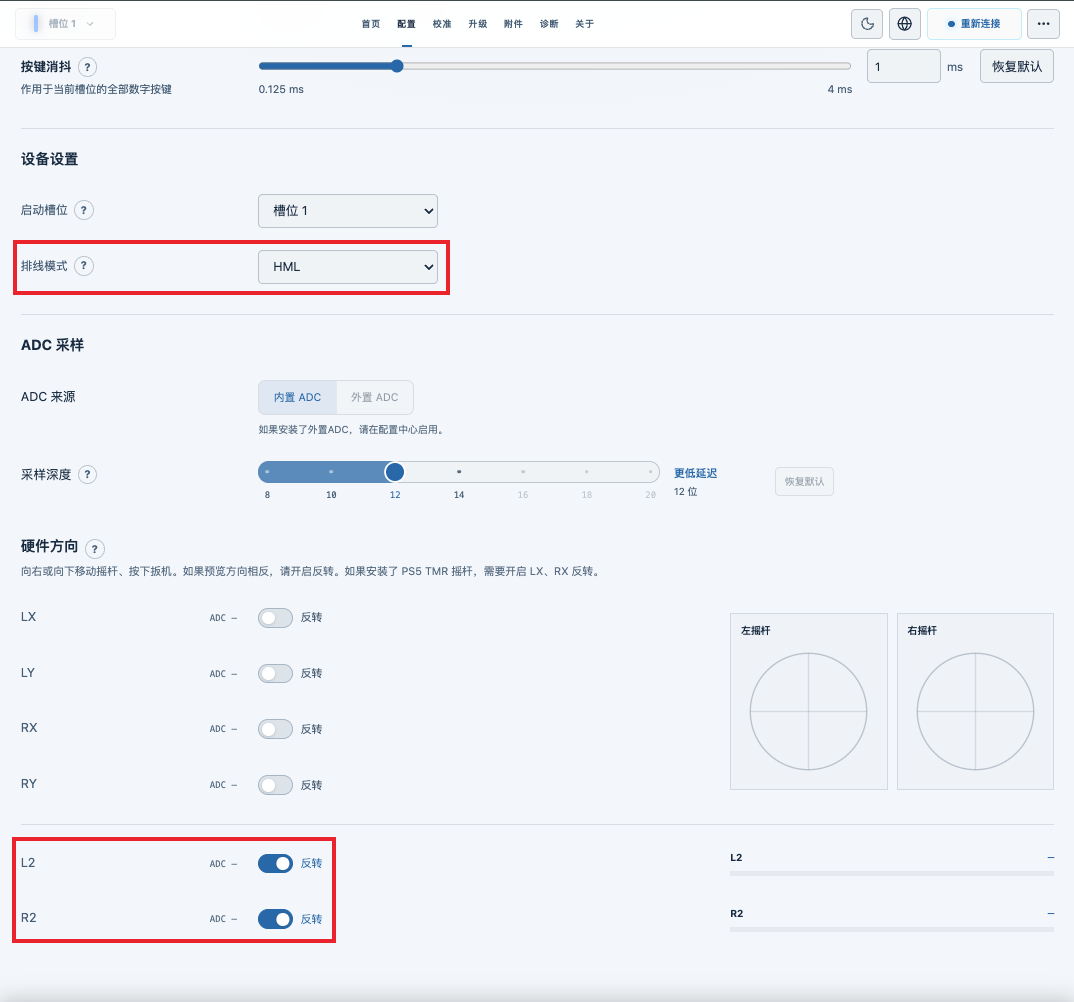Open the 升级 tab
Image resolution: width=1074 pixels, height=1002 pixels.
pyautogui.click(x=477, y=24)
